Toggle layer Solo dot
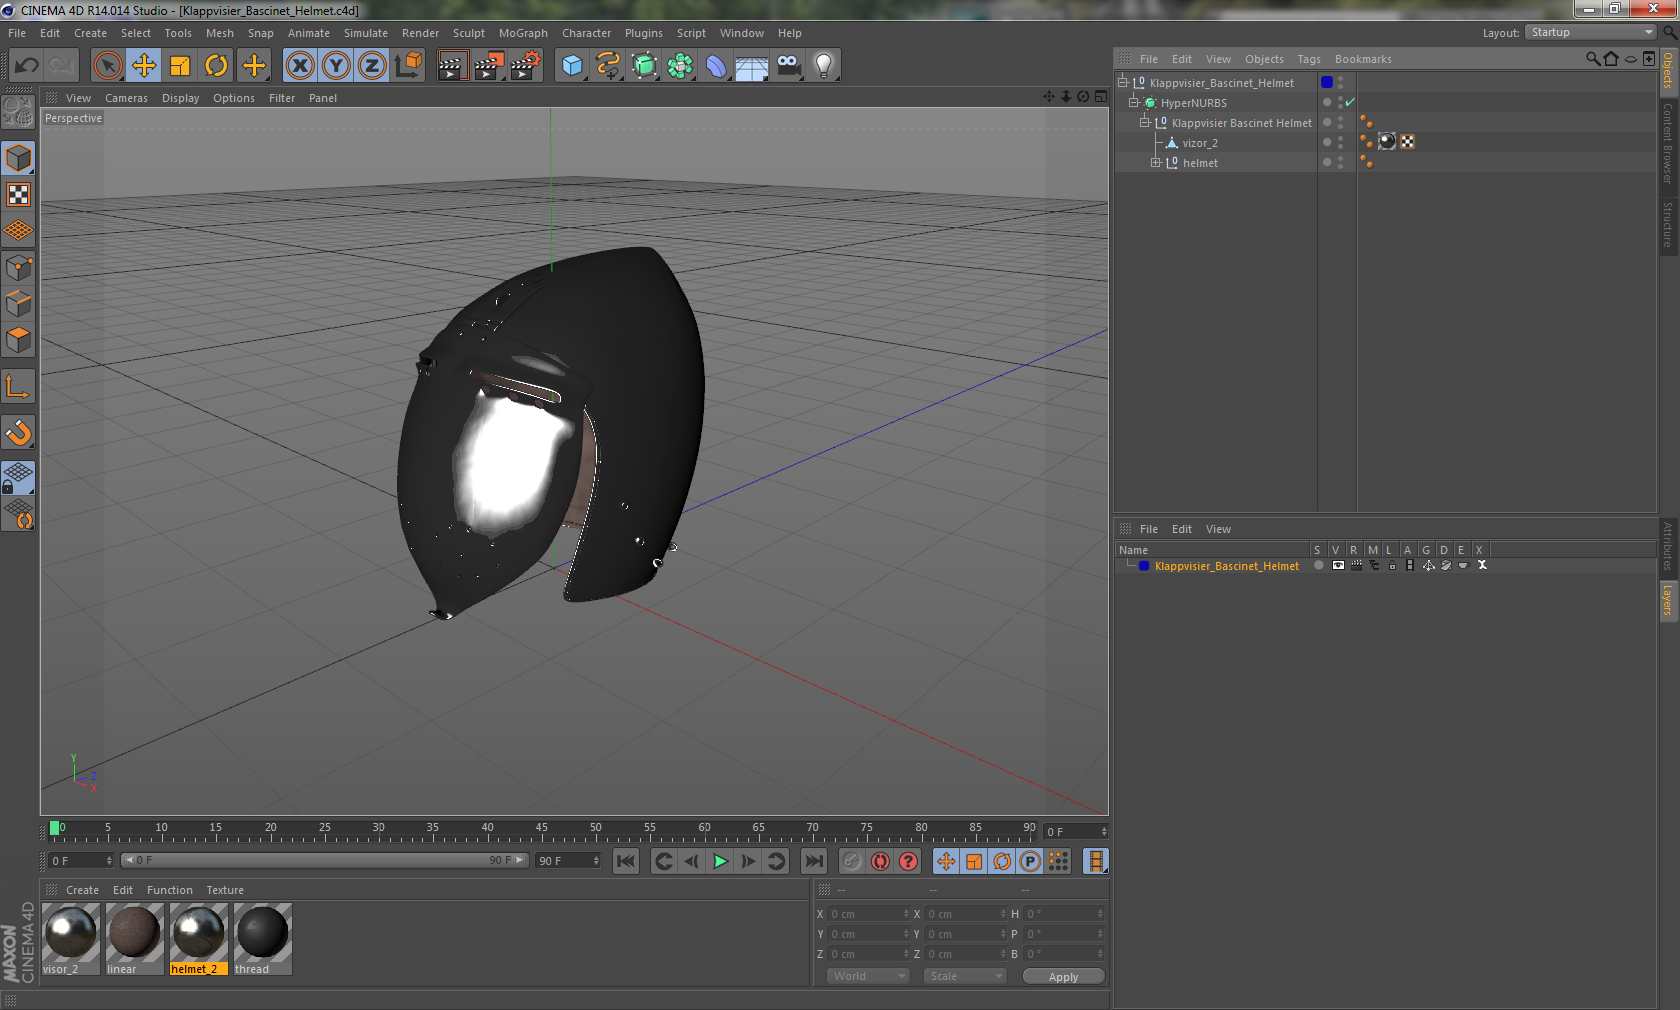Image resolution: width=1680 pixels, height=1010 pixels. point(1319,565)
